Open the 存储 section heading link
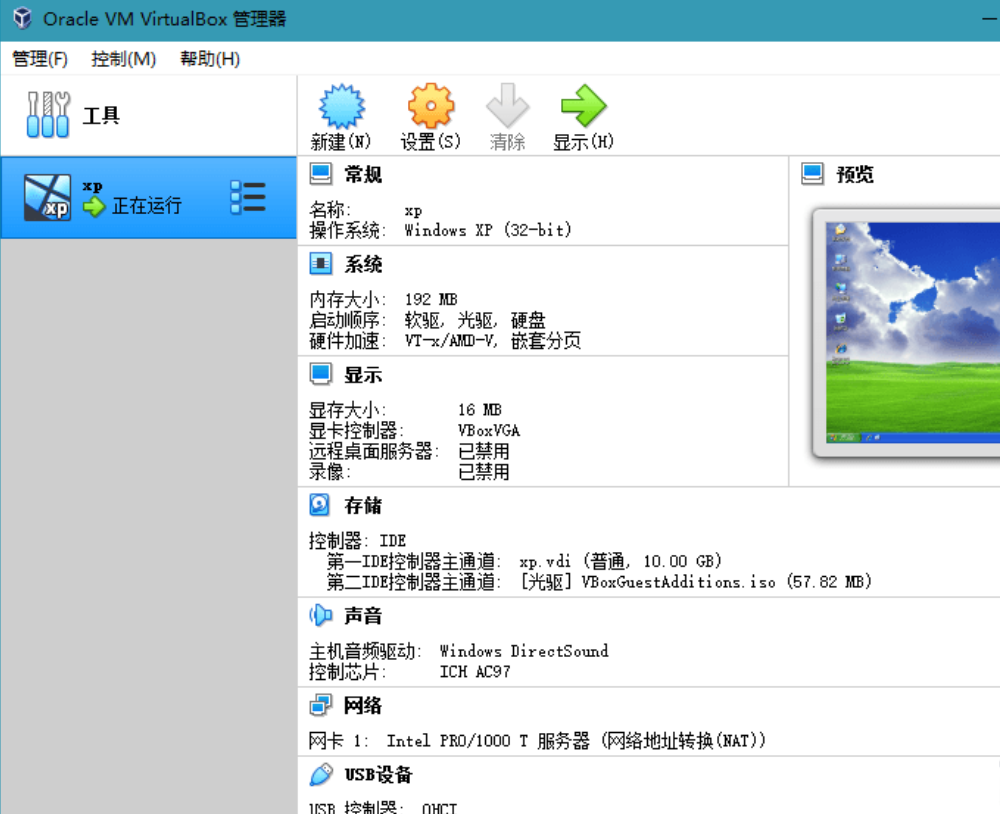Screen dimensions: 1000x814 (363, 506)
